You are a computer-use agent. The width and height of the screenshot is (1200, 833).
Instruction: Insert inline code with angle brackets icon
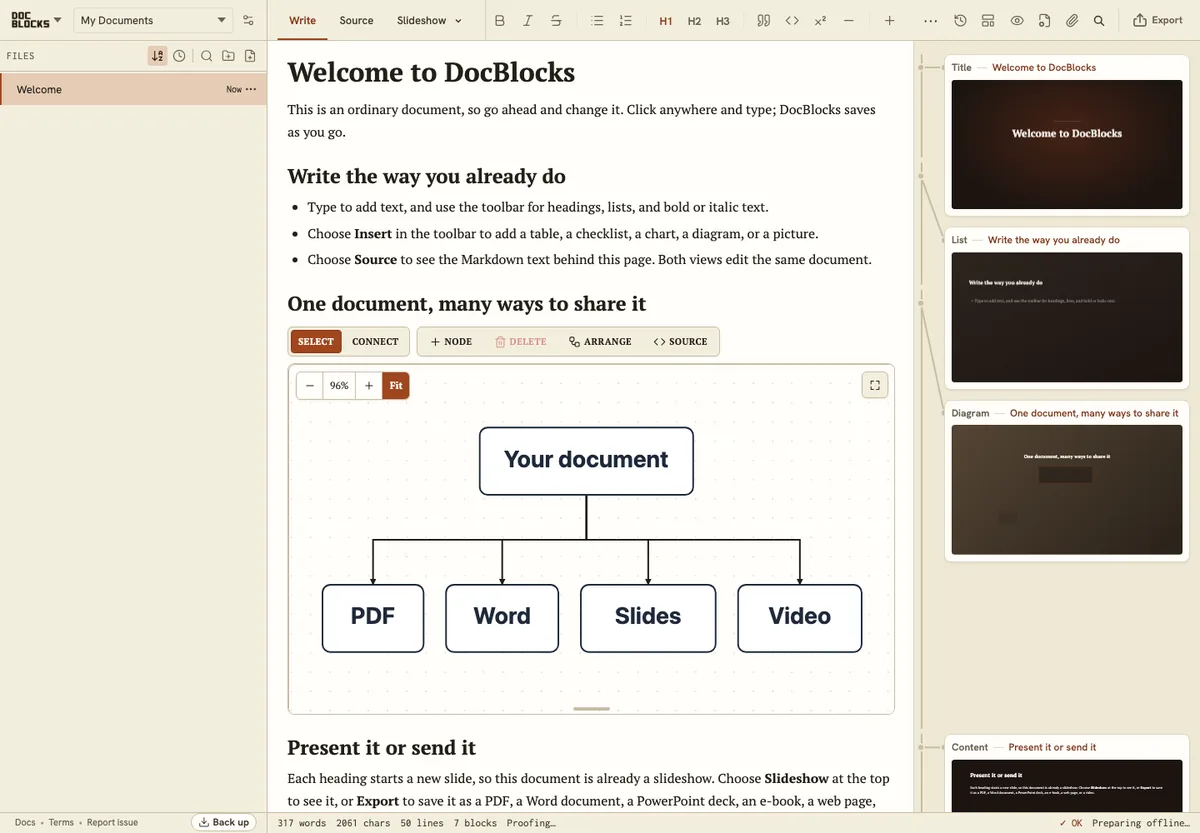point(792,20)
